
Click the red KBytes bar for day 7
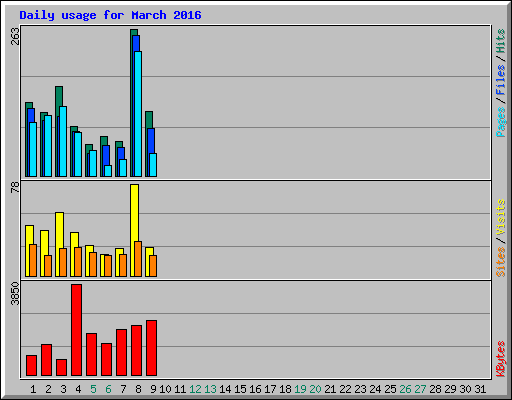[x=121, y=352]
